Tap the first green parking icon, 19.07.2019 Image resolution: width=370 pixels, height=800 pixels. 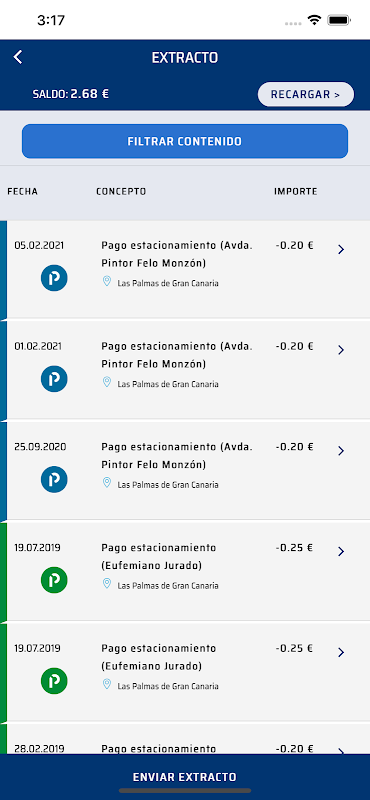[54, 580]
